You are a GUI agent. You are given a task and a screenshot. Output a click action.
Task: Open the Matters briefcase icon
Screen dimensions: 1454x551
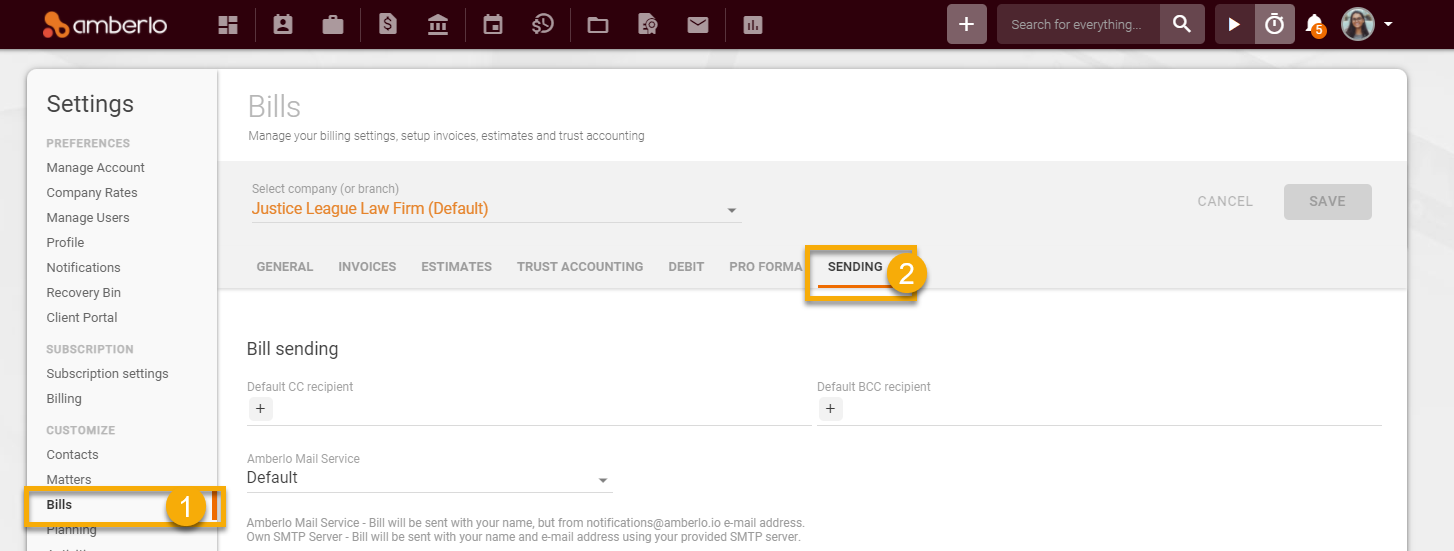[333, 25]
